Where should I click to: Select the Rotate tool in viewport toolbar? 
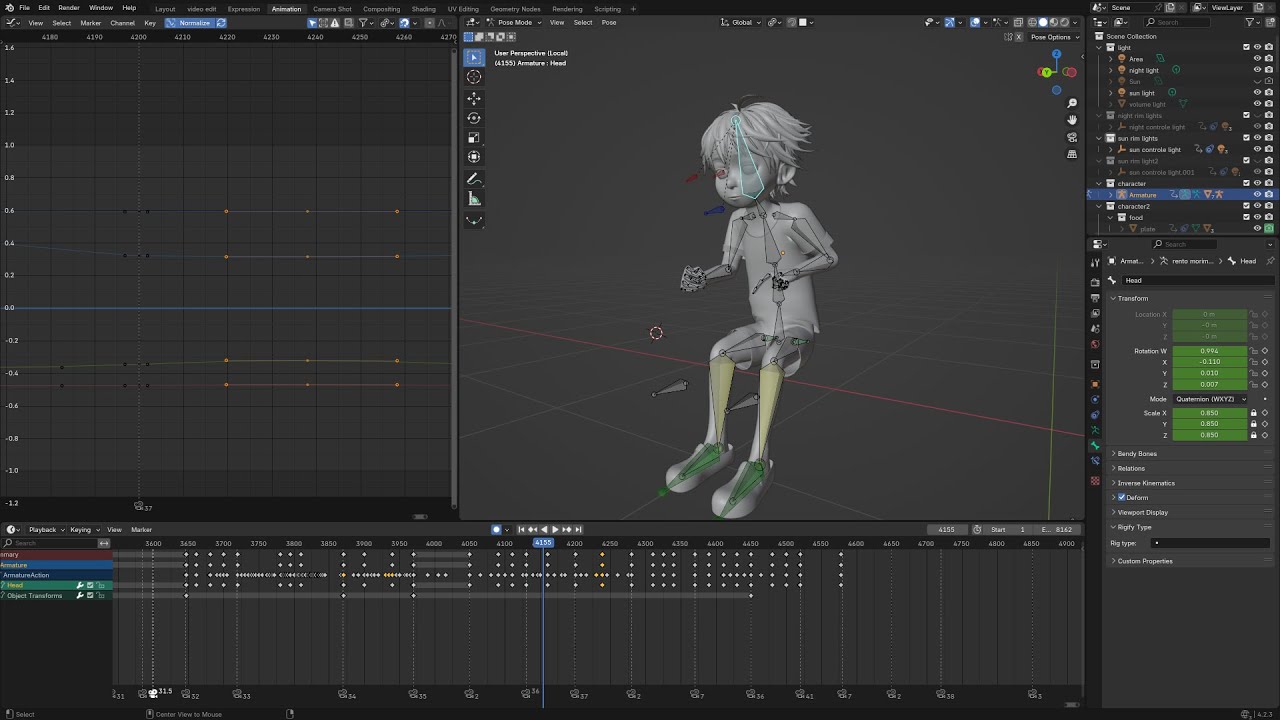(474, 118)
